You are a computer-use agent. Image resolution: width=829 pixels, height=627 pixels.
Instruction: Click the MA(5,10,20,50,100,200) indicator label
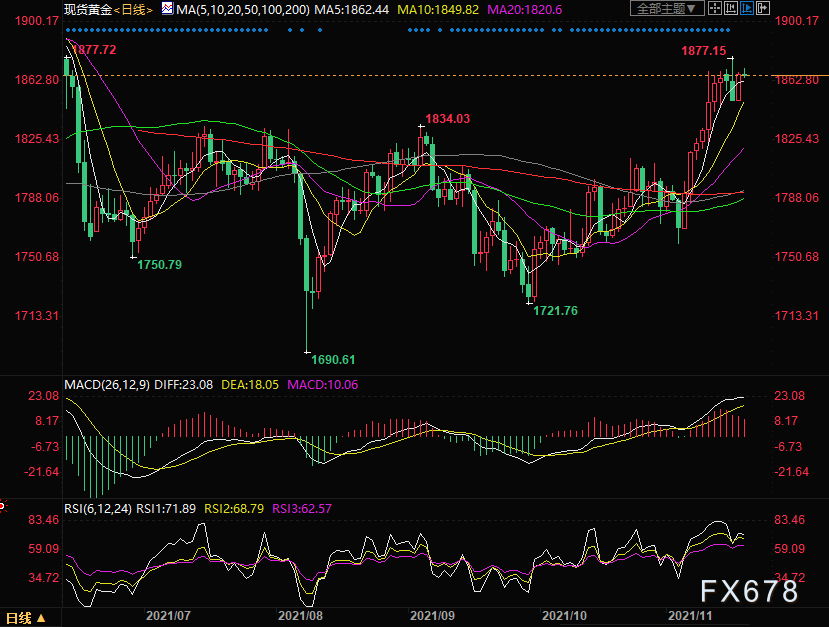pos(243,10)
